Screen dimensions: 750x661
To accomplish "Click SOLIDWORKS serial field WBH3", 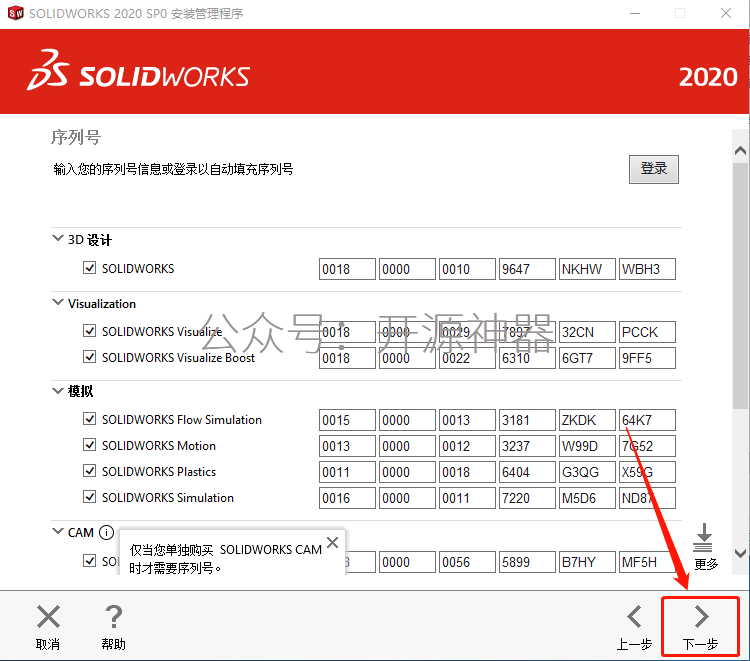I will click(647, 269).
